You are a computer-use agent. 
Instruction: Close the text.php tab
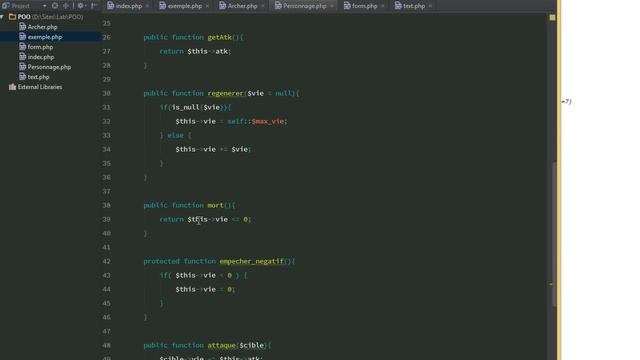(x=430, y=6)
